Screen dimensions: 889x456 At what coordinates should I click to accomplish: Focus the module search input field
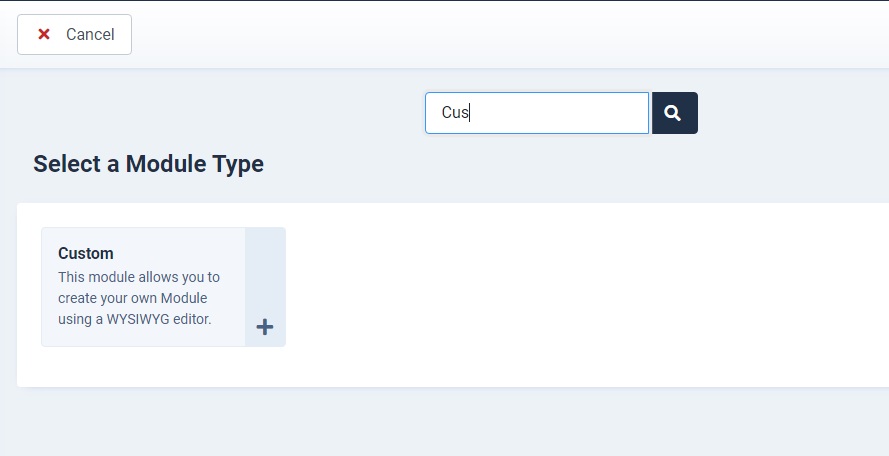(537, 113)
